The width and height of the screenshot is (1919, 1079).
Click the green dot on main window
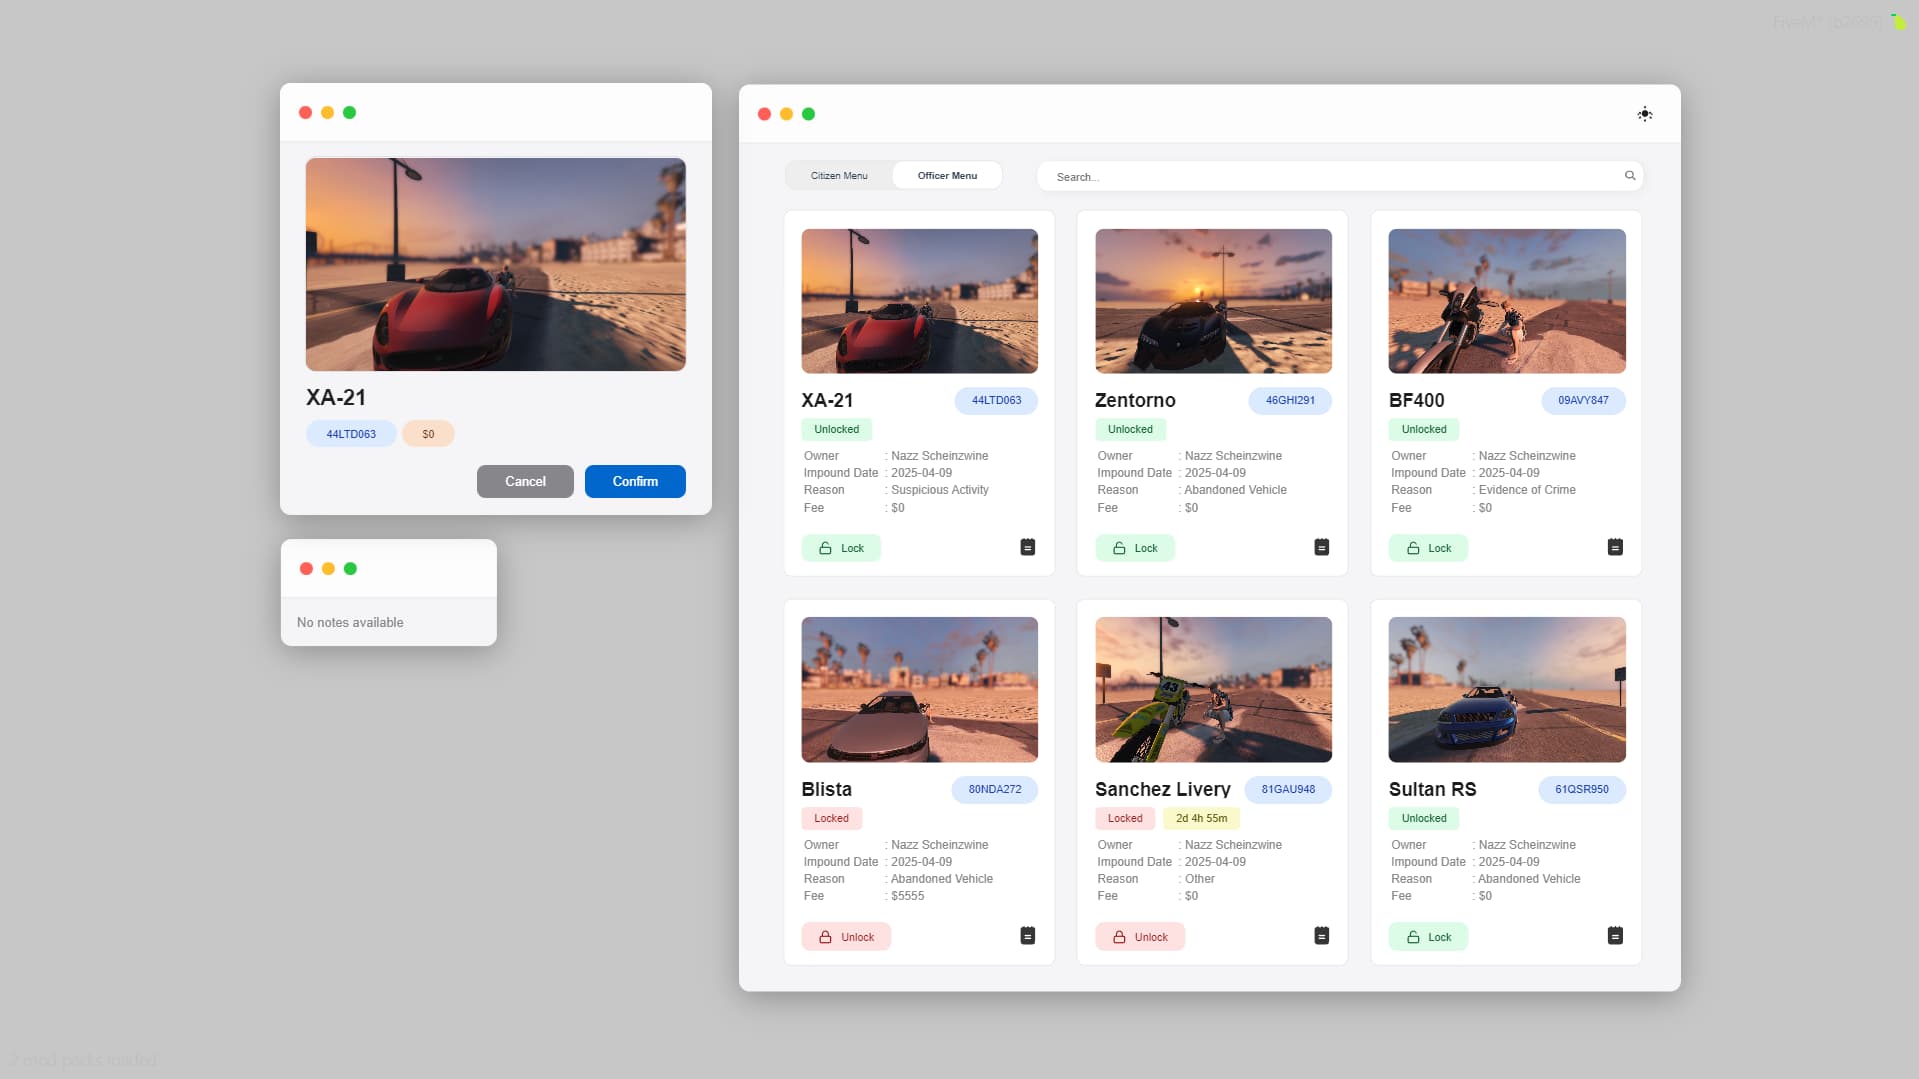[808, 114]
